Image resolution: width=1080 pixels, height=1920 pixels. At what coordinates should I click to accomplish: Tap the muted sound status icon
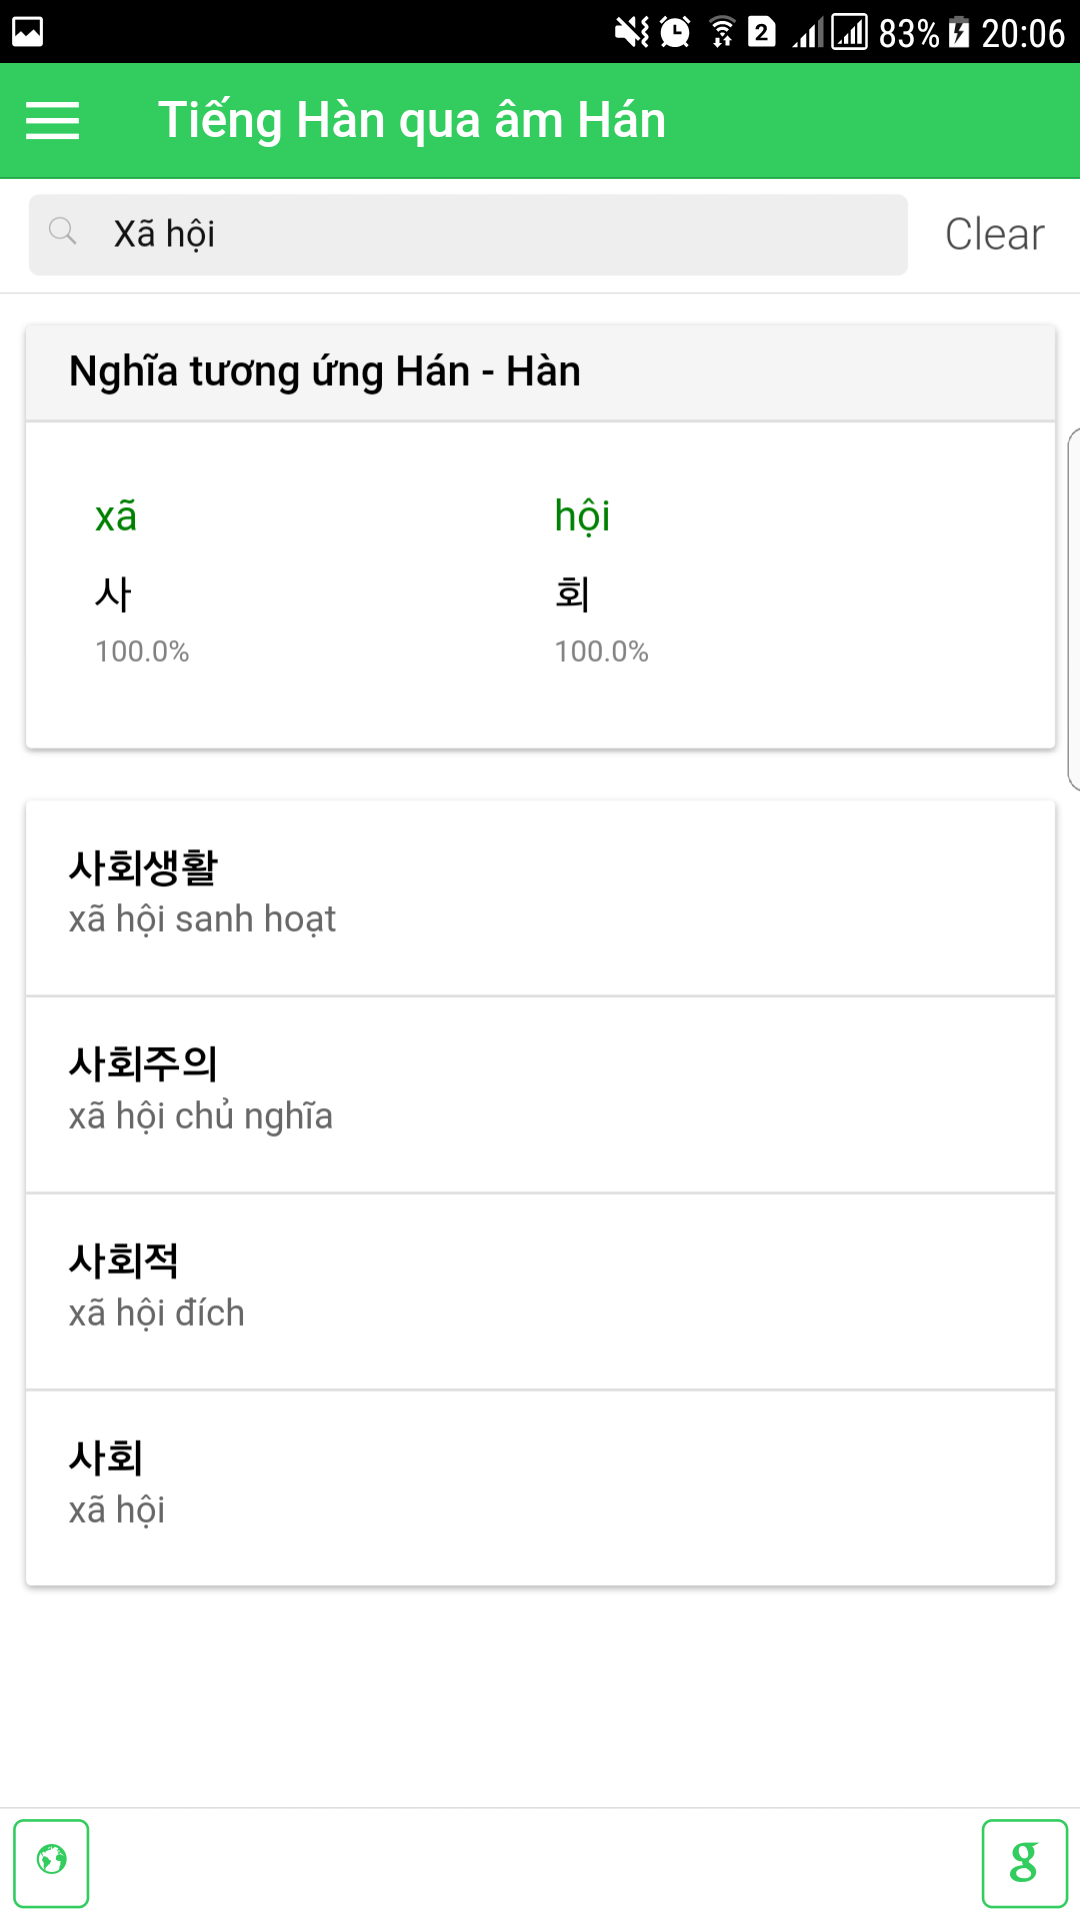click(x=632, y=32)
